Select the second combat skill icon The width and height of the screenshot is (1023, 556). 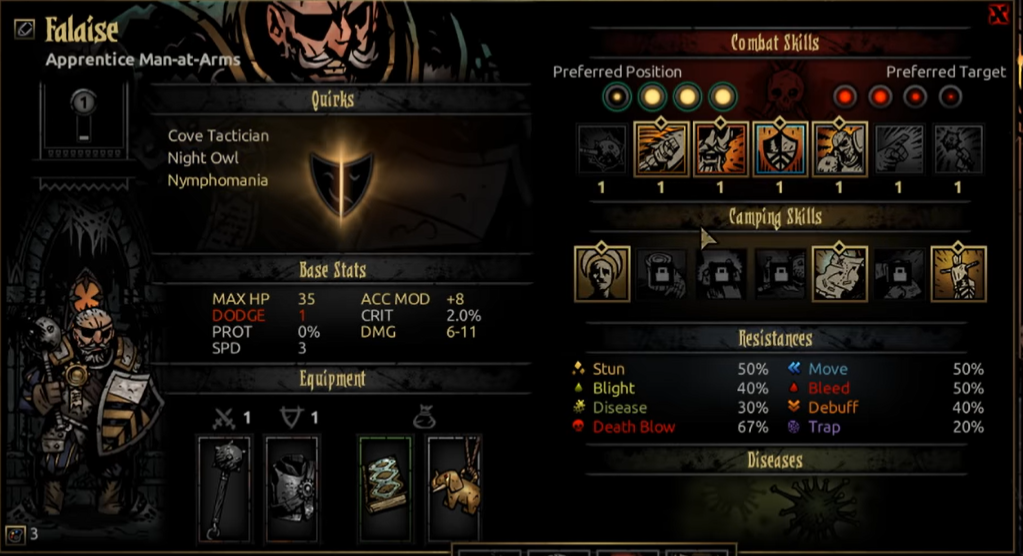(661, 149)
